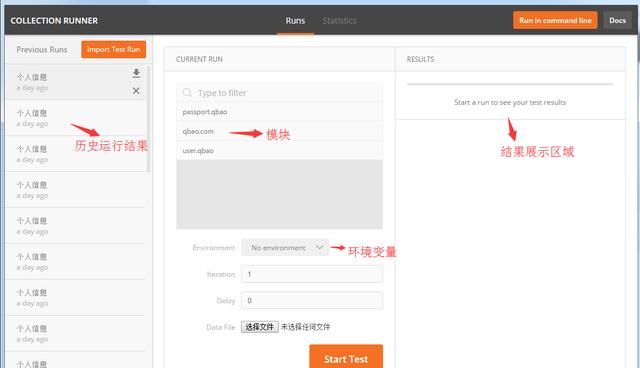Click the Start Test button
The height and width of the screenshot is (368, 640).
pos(346,357)
